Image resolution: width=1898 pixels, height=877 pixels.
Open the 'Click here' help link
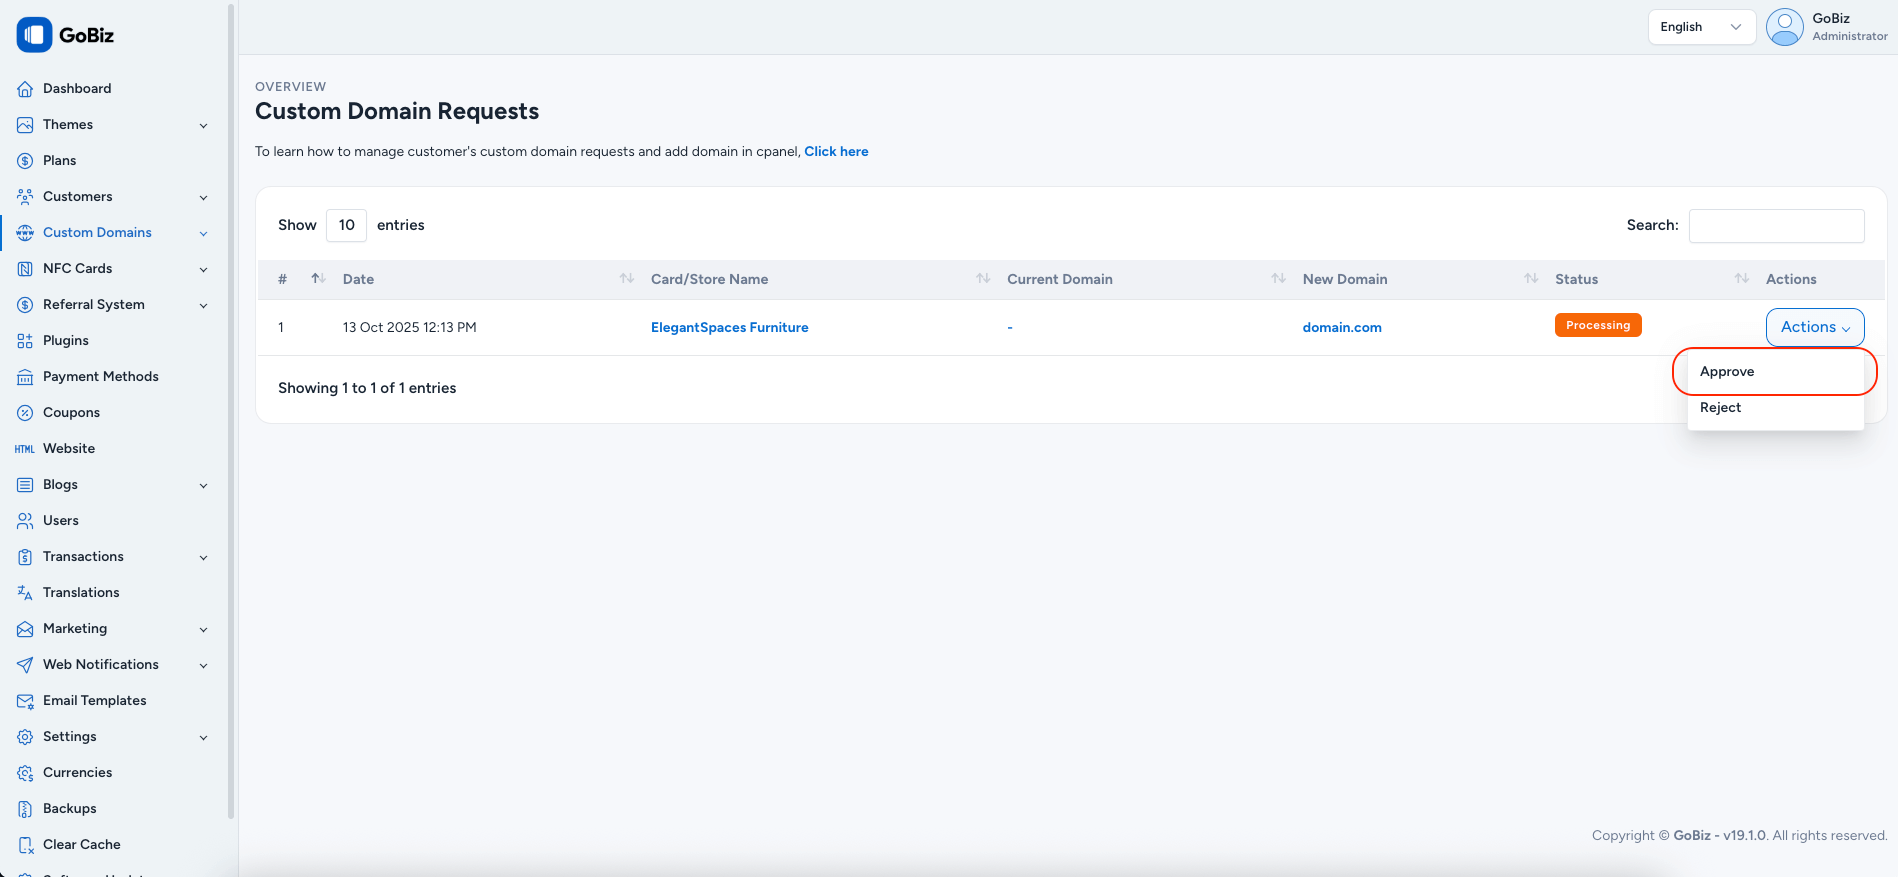coord(836,151)
